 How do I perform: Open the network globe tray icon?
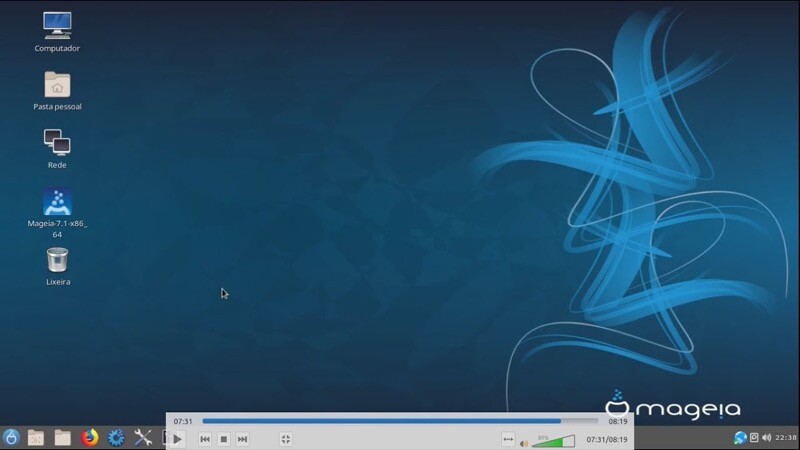click(x=740, y=438)
